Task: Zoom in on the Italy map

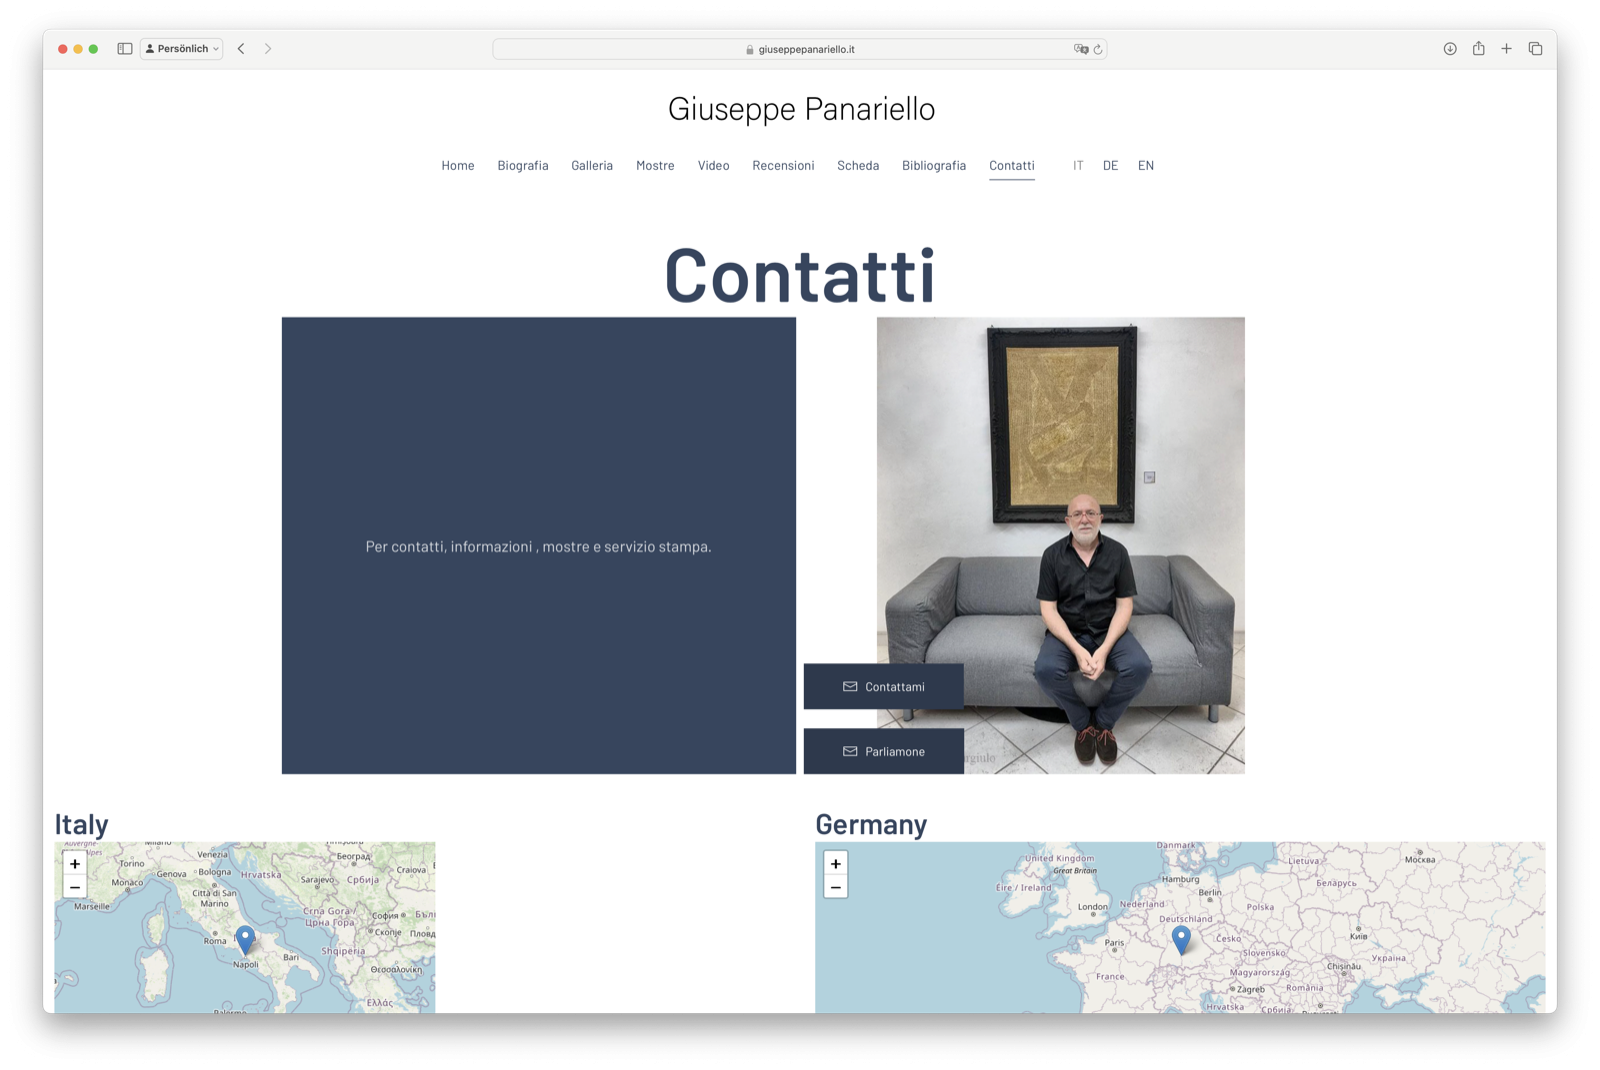Action: click(75, 864)
